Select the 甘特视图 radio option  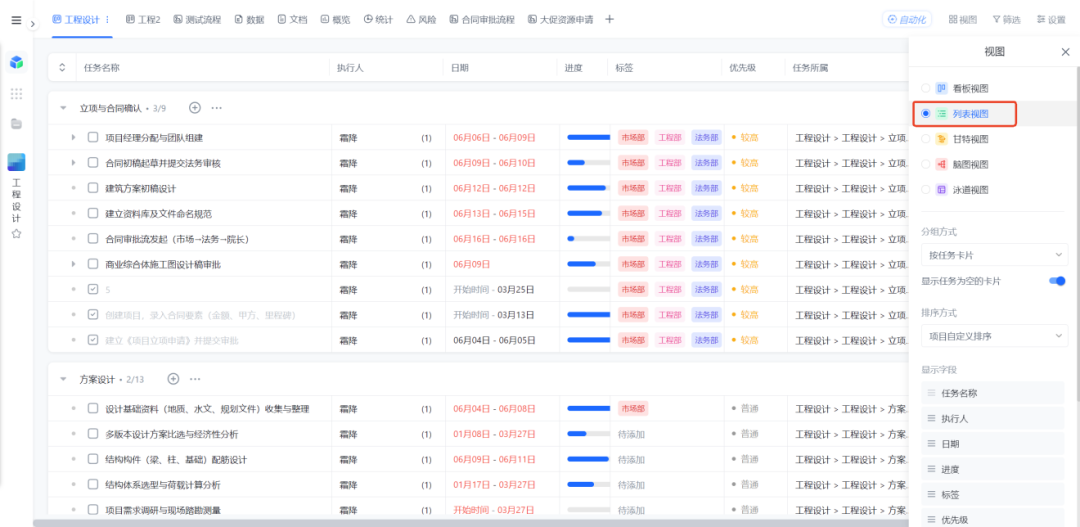(926, 139)
